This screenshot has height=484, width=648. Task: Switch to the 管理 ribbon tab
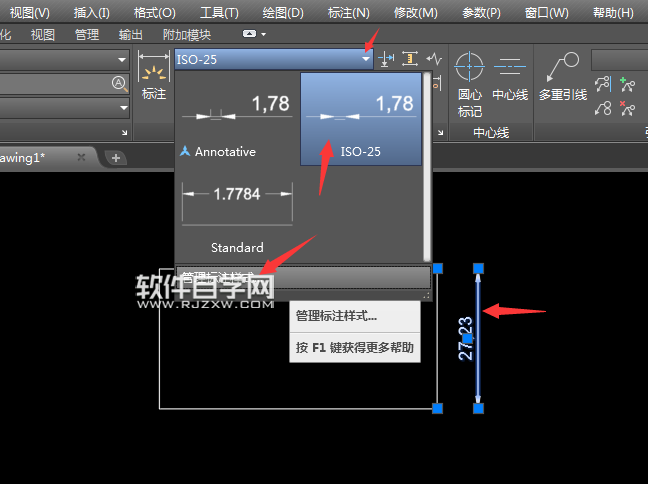click(87, 35)
